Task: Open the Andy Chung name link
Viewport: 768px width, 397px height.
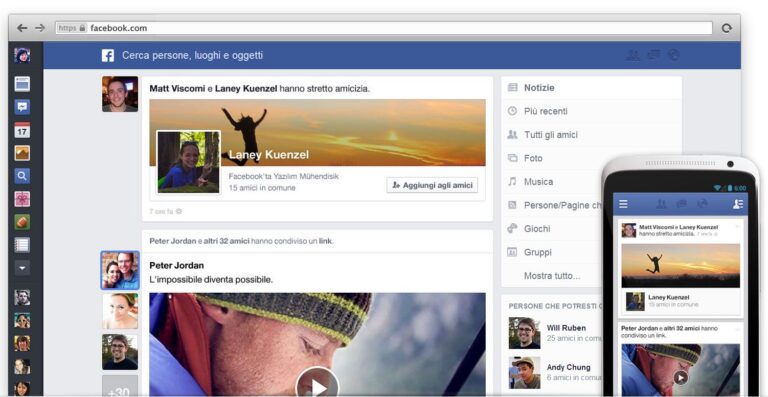Action: coord(569,367)
